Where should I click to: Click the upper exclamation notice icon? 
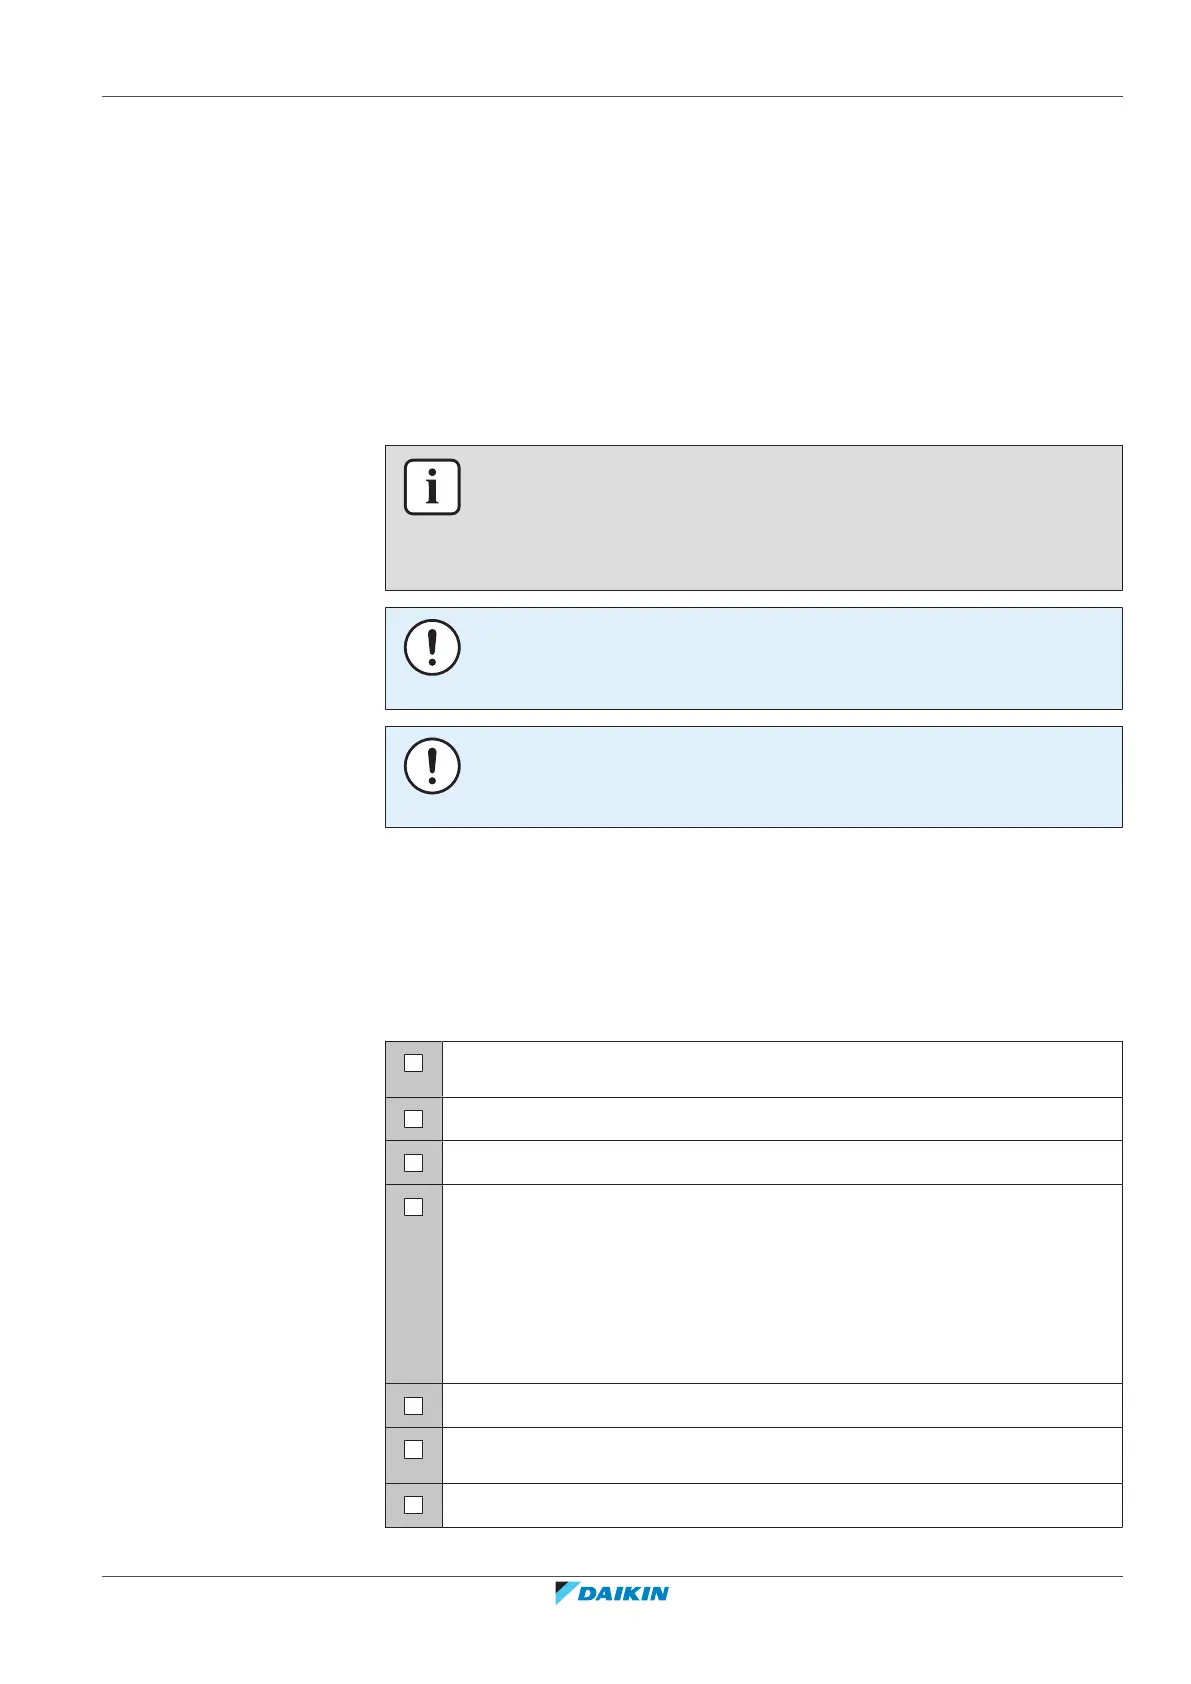432,647
